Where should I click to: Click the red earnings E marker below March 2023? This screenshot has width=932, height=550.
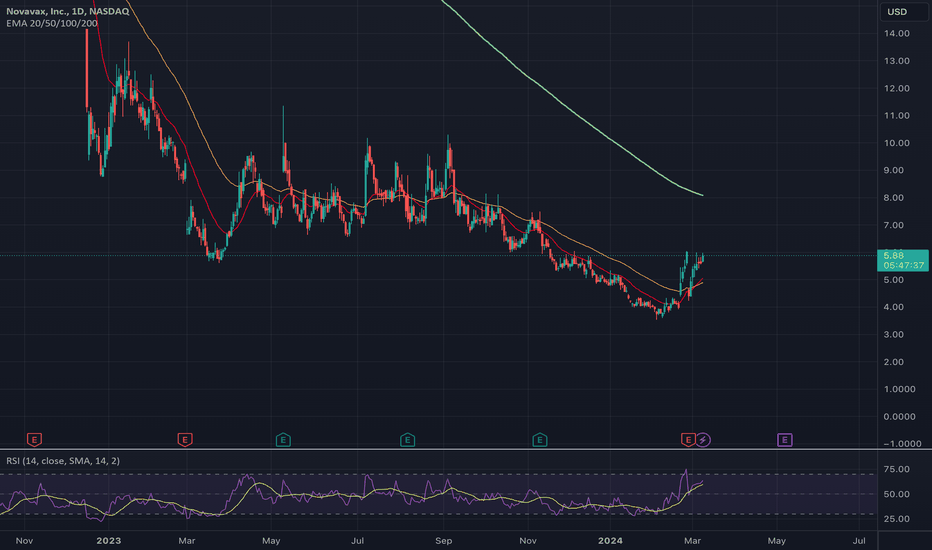(x=185, y=440)
